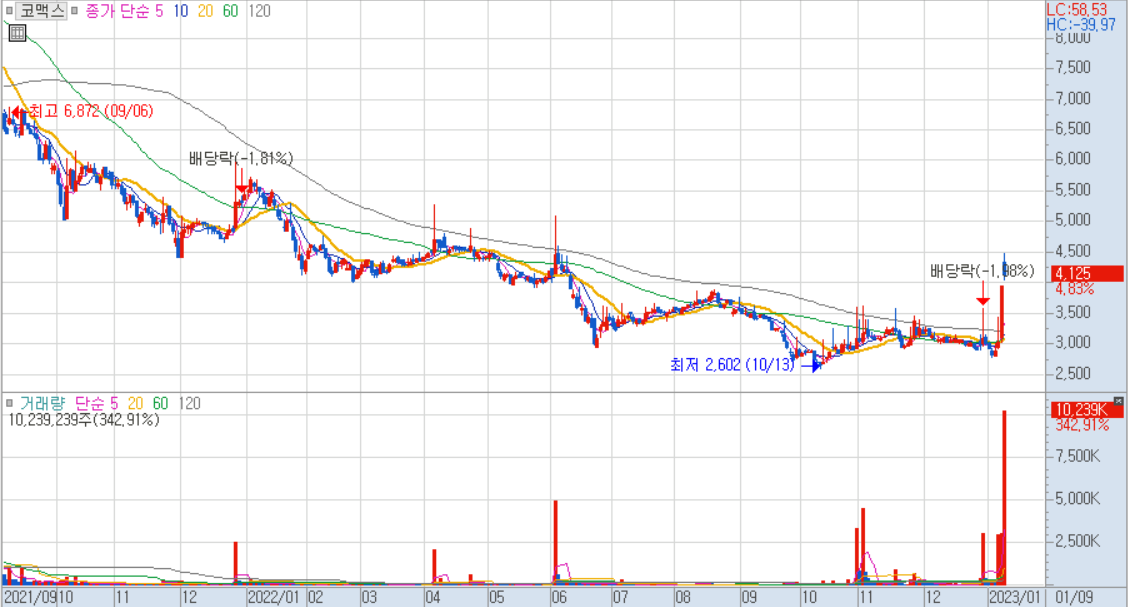Screen dimensions: 1128x607
Task: Click the 10,239,239주(342.91%) volume readout
Action: (x=83, y=420)
